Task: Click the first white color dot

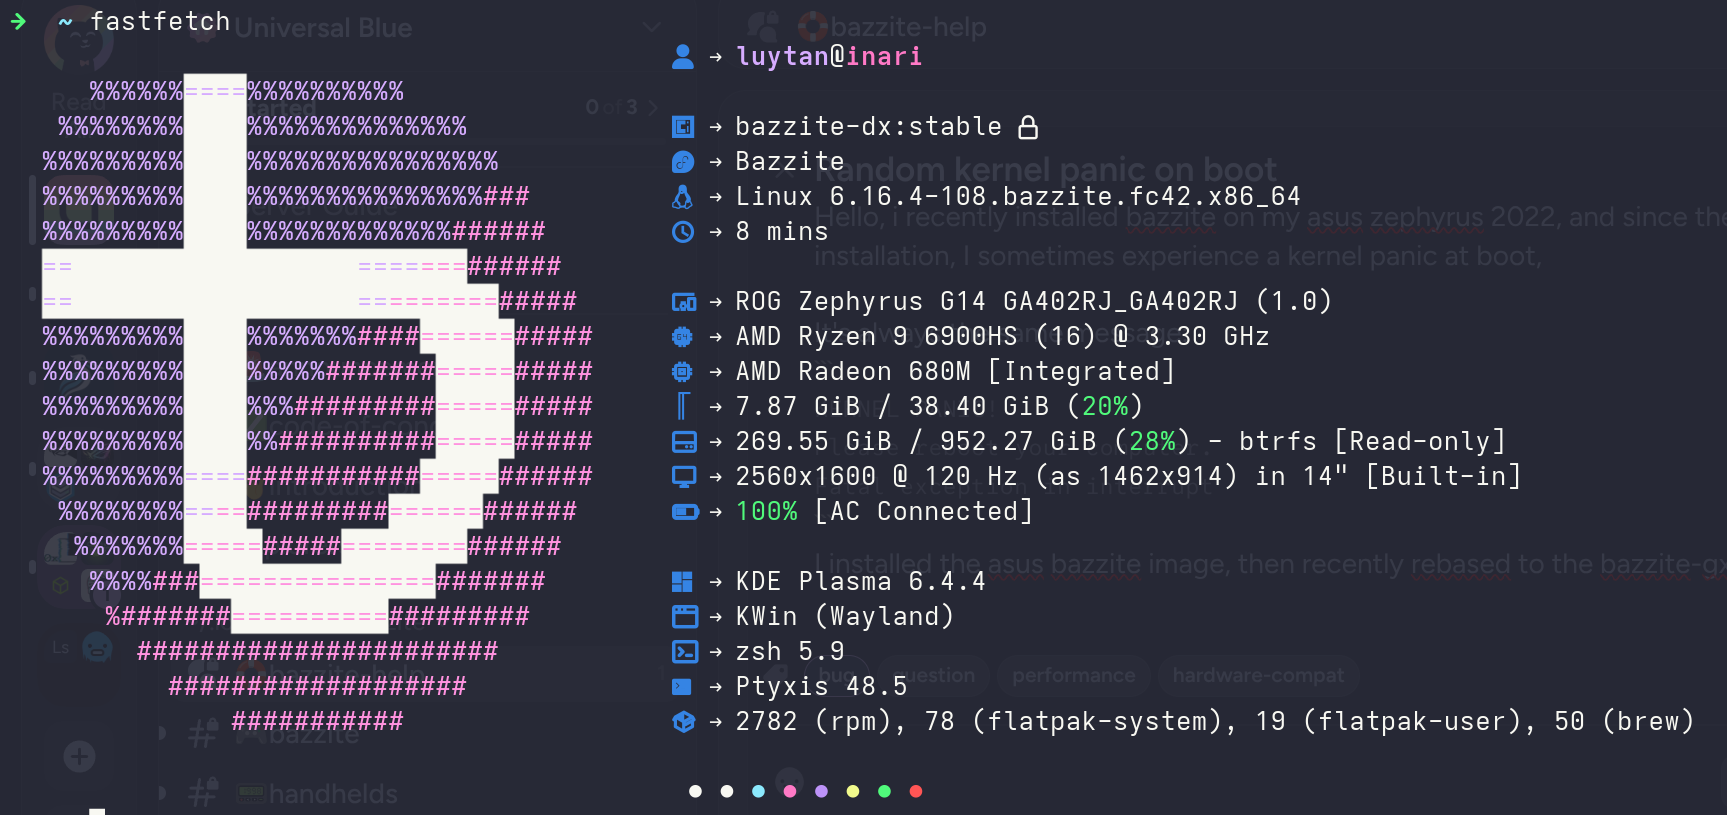Action: tap(695, 791)
